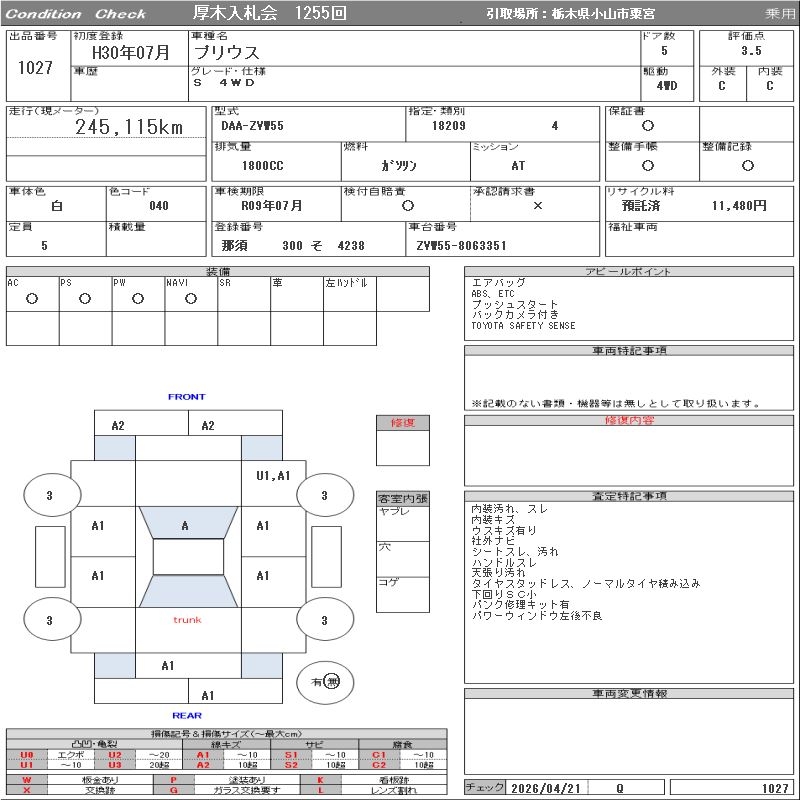The image size is (800, 800).
Task: Click legend code "P" 塗装あり
Action: coord(173,780)
